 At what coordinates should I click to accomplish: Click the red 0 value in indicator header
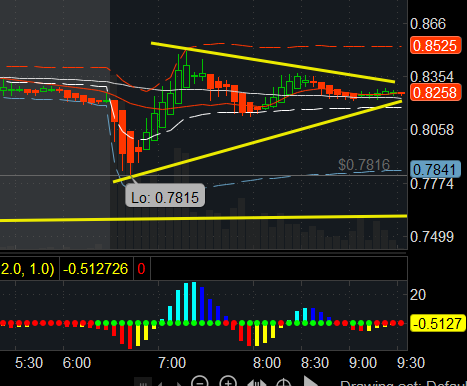[x=141, y=269]
